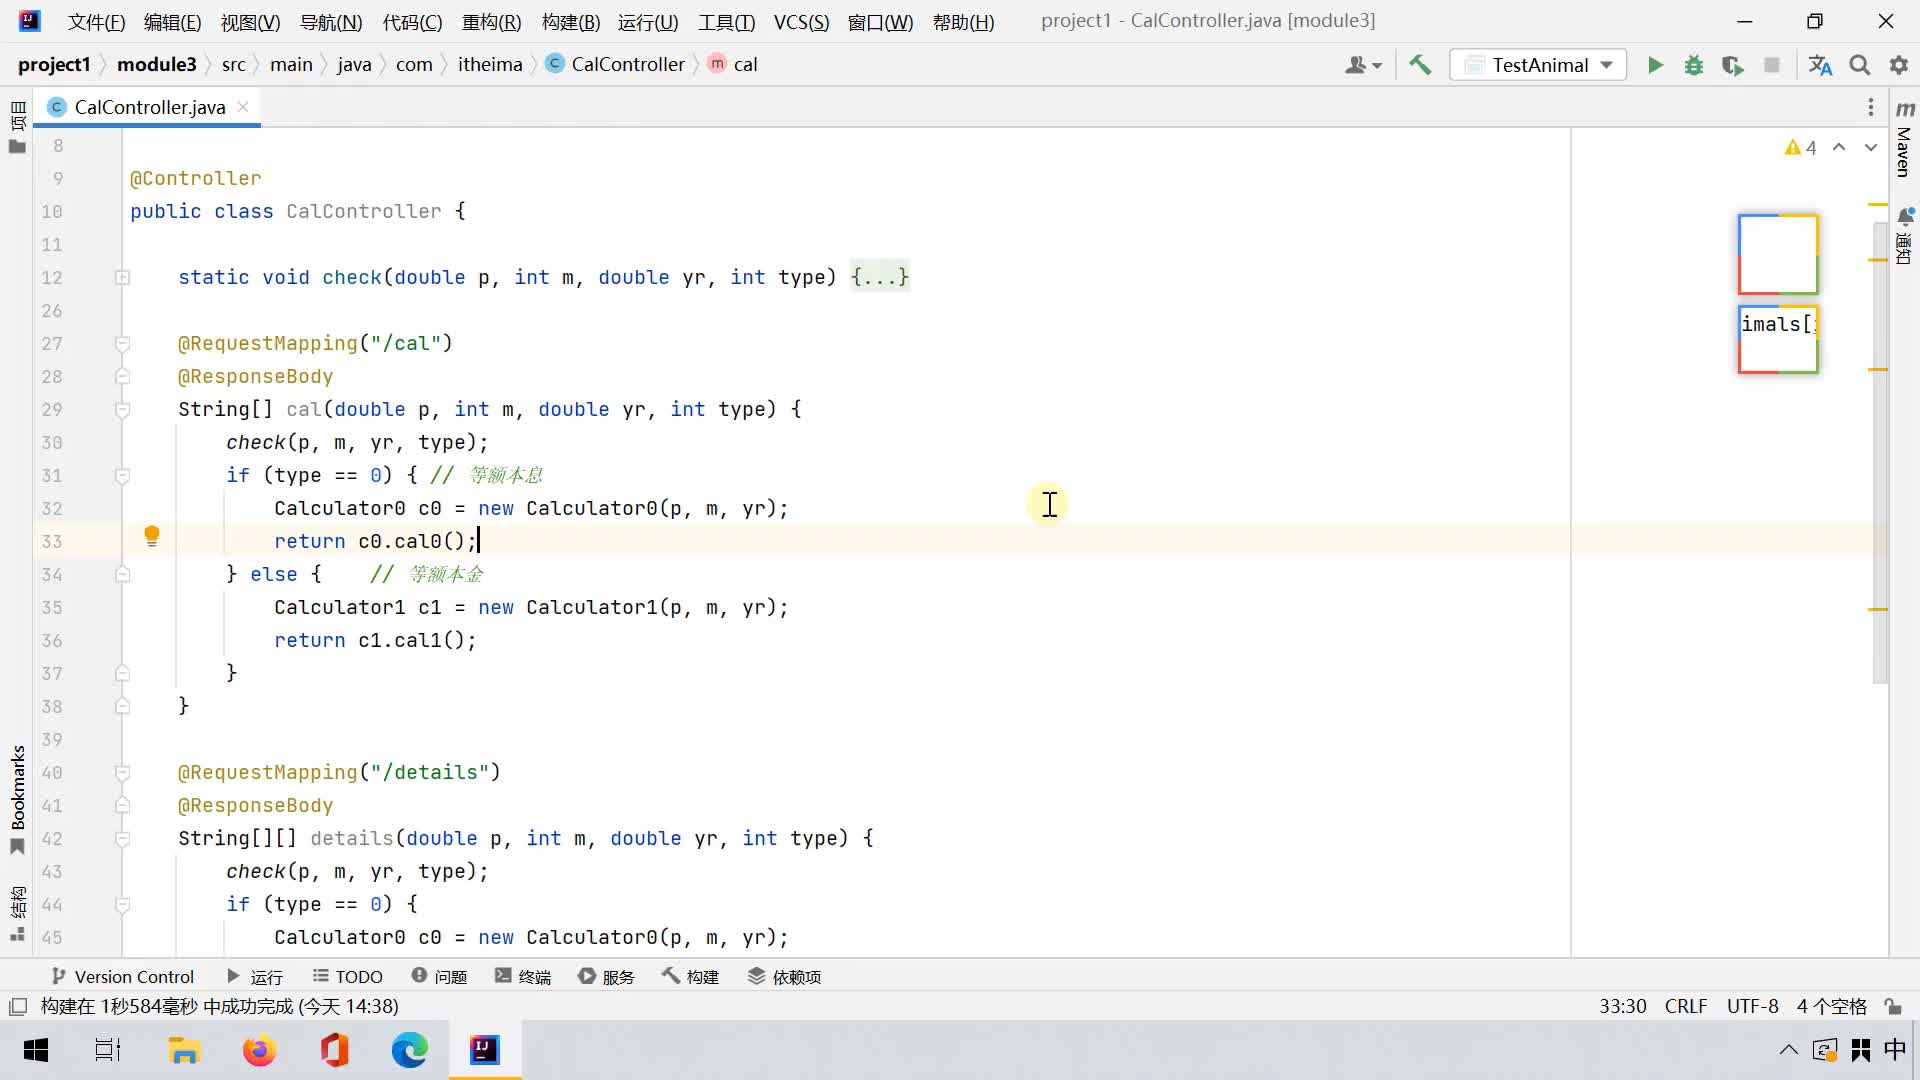1920x1080 pixels.
Task: Click the 4 warnings indicator
Action: tap(1800, 148)
